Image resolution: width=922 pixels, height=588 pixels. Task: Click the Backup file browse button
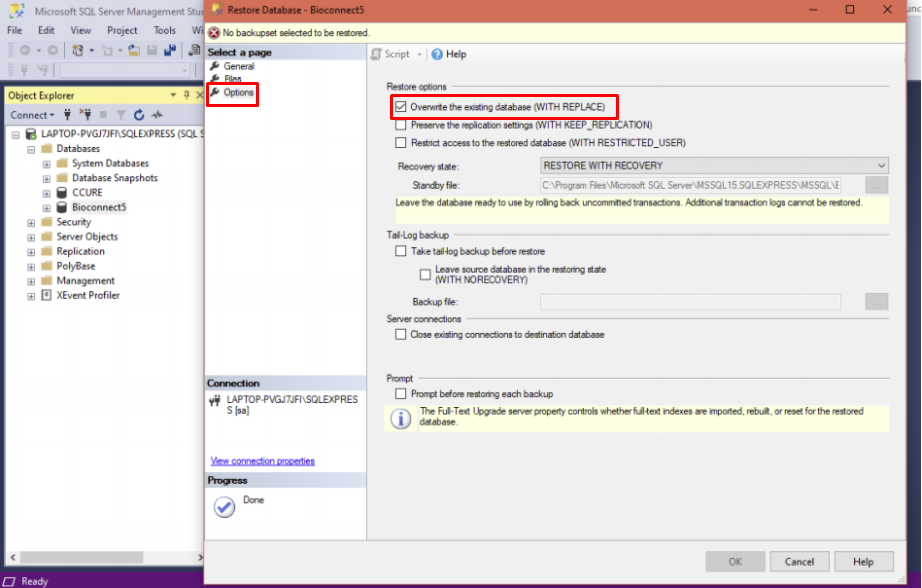(x=877, y=302)
